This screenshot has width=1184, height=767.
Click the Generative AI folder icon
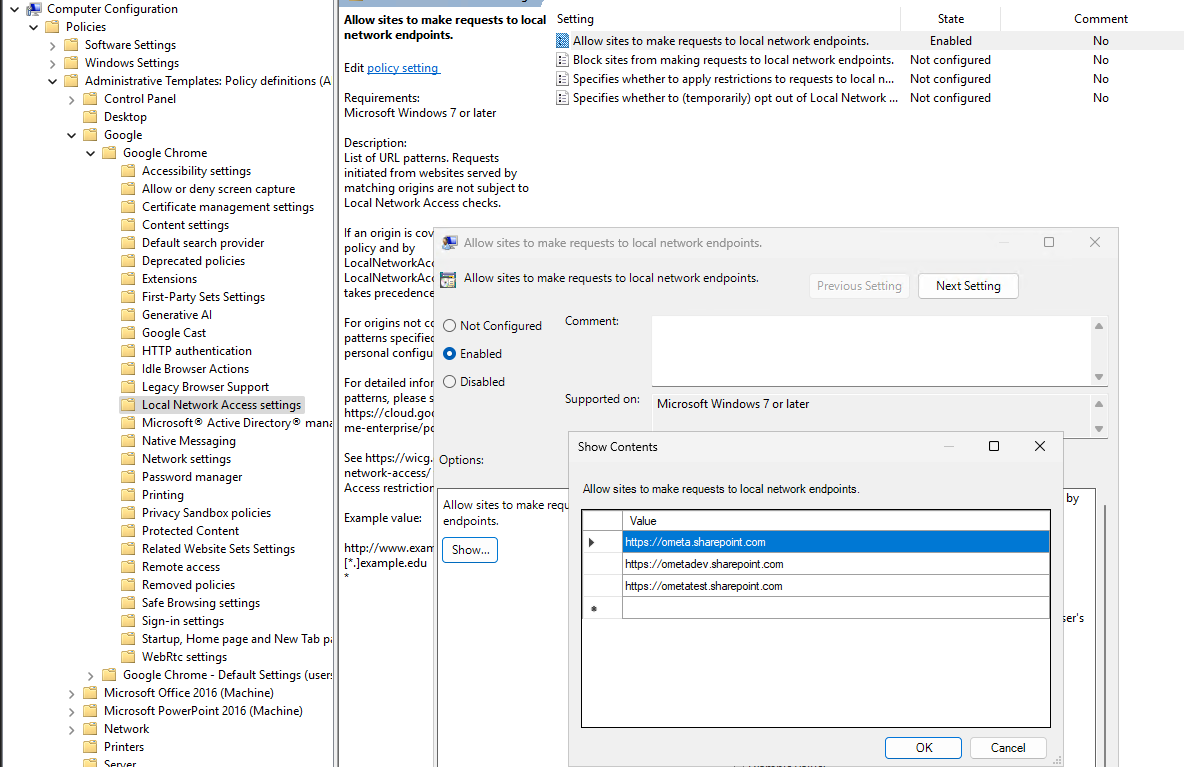[128, 315]
